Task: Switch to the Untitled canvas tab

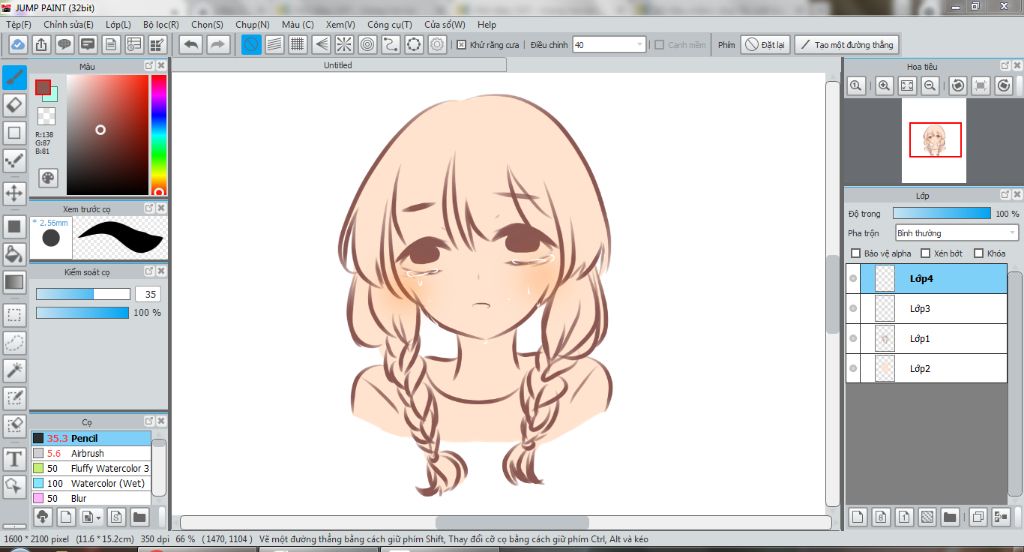Action: click(x=338, y=65)
